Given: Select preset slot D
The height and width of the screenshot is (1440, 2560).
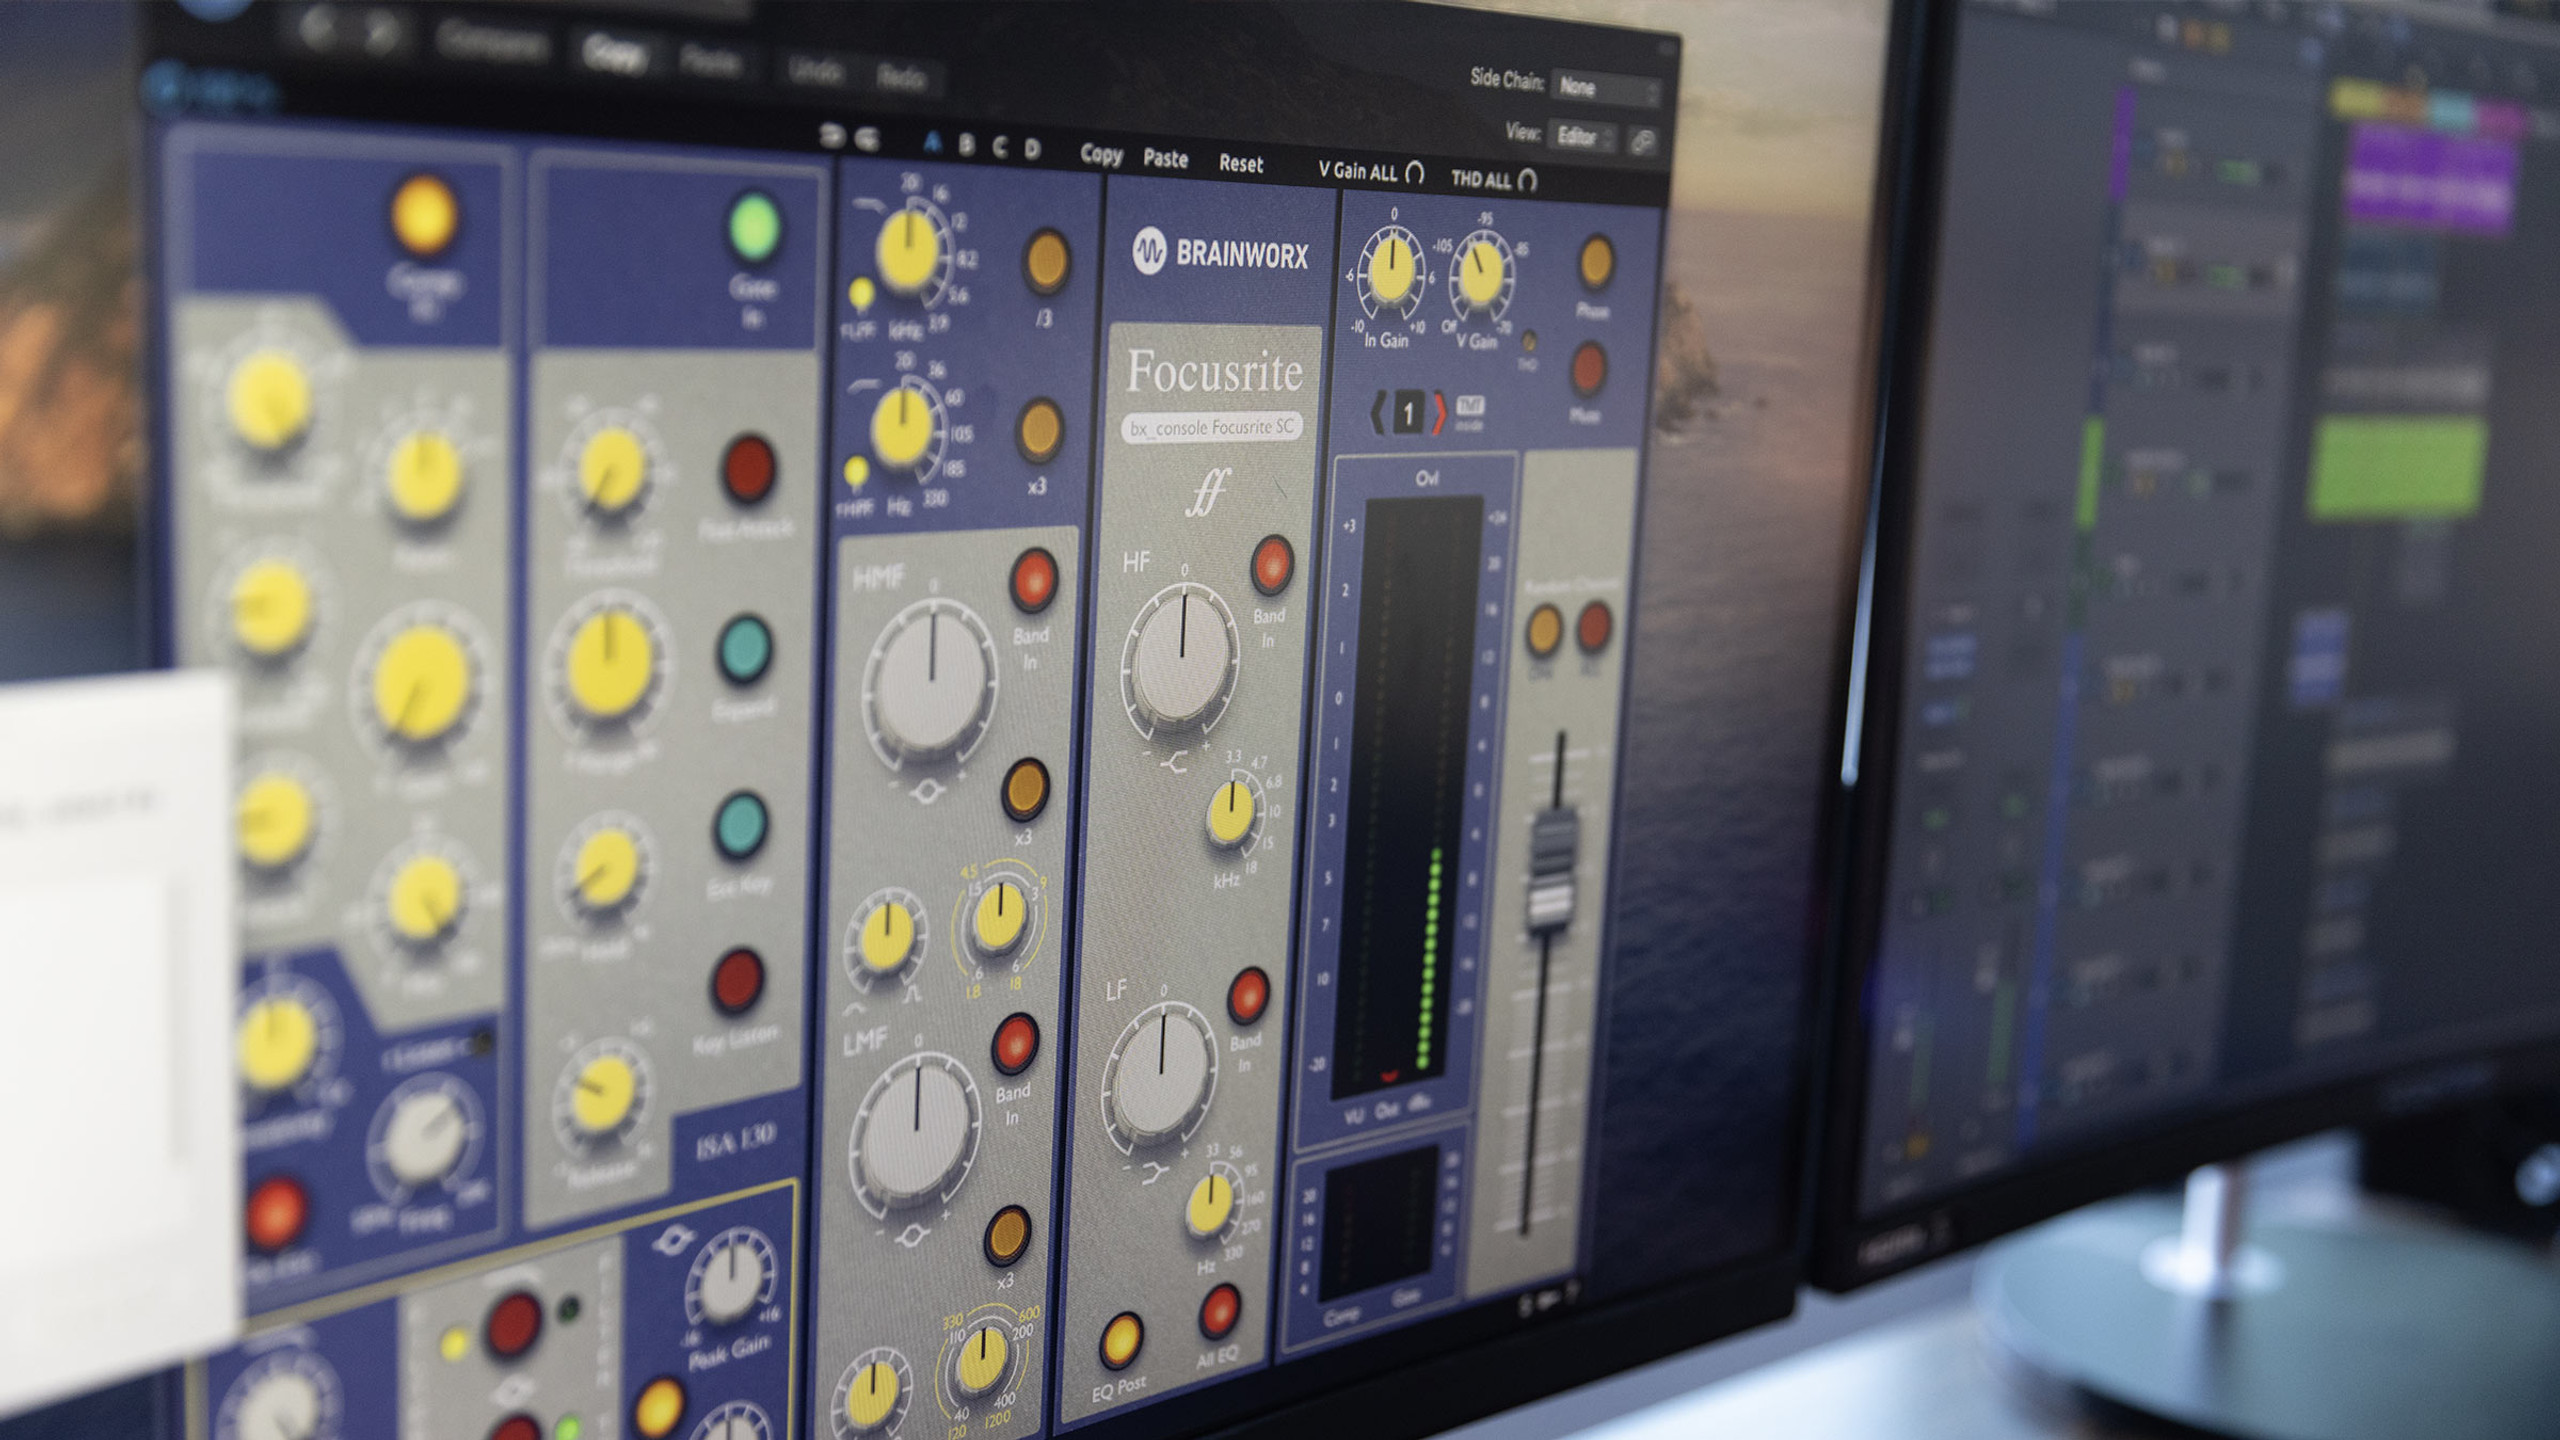Looking at the screenshot, I should (1032, 150).
